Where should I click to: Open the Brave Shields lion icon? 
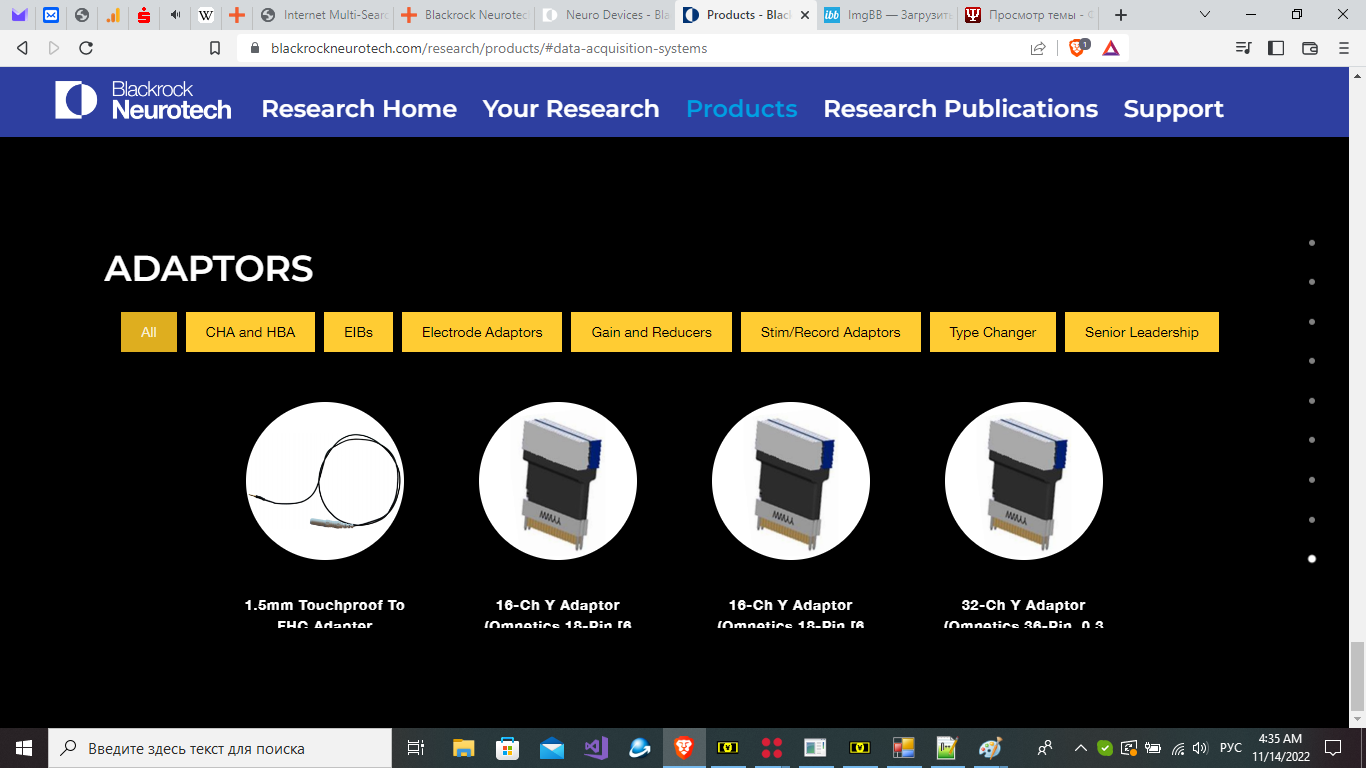[x=1078, y=47]
